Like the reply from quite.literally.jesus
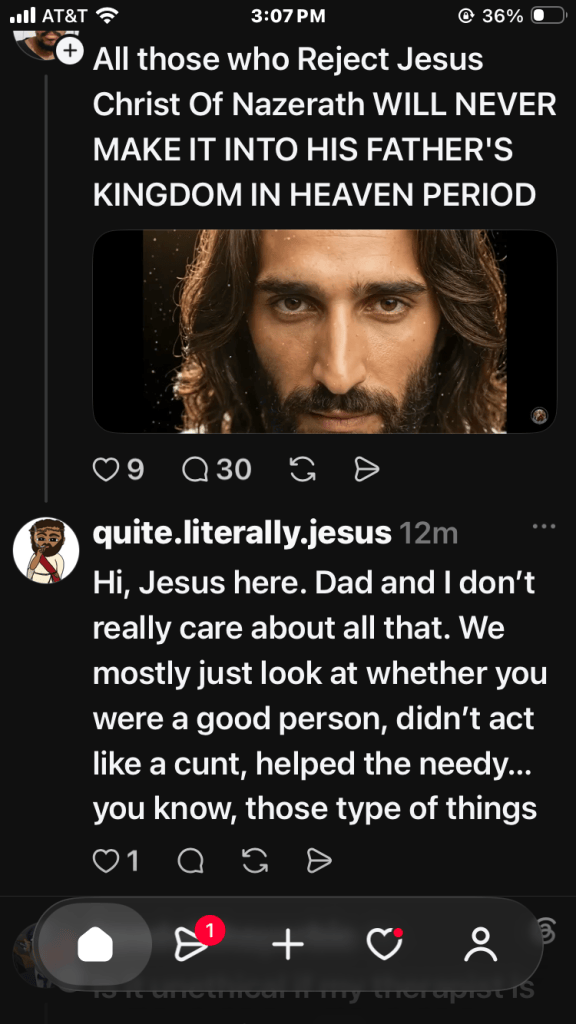 click(116, 861)
